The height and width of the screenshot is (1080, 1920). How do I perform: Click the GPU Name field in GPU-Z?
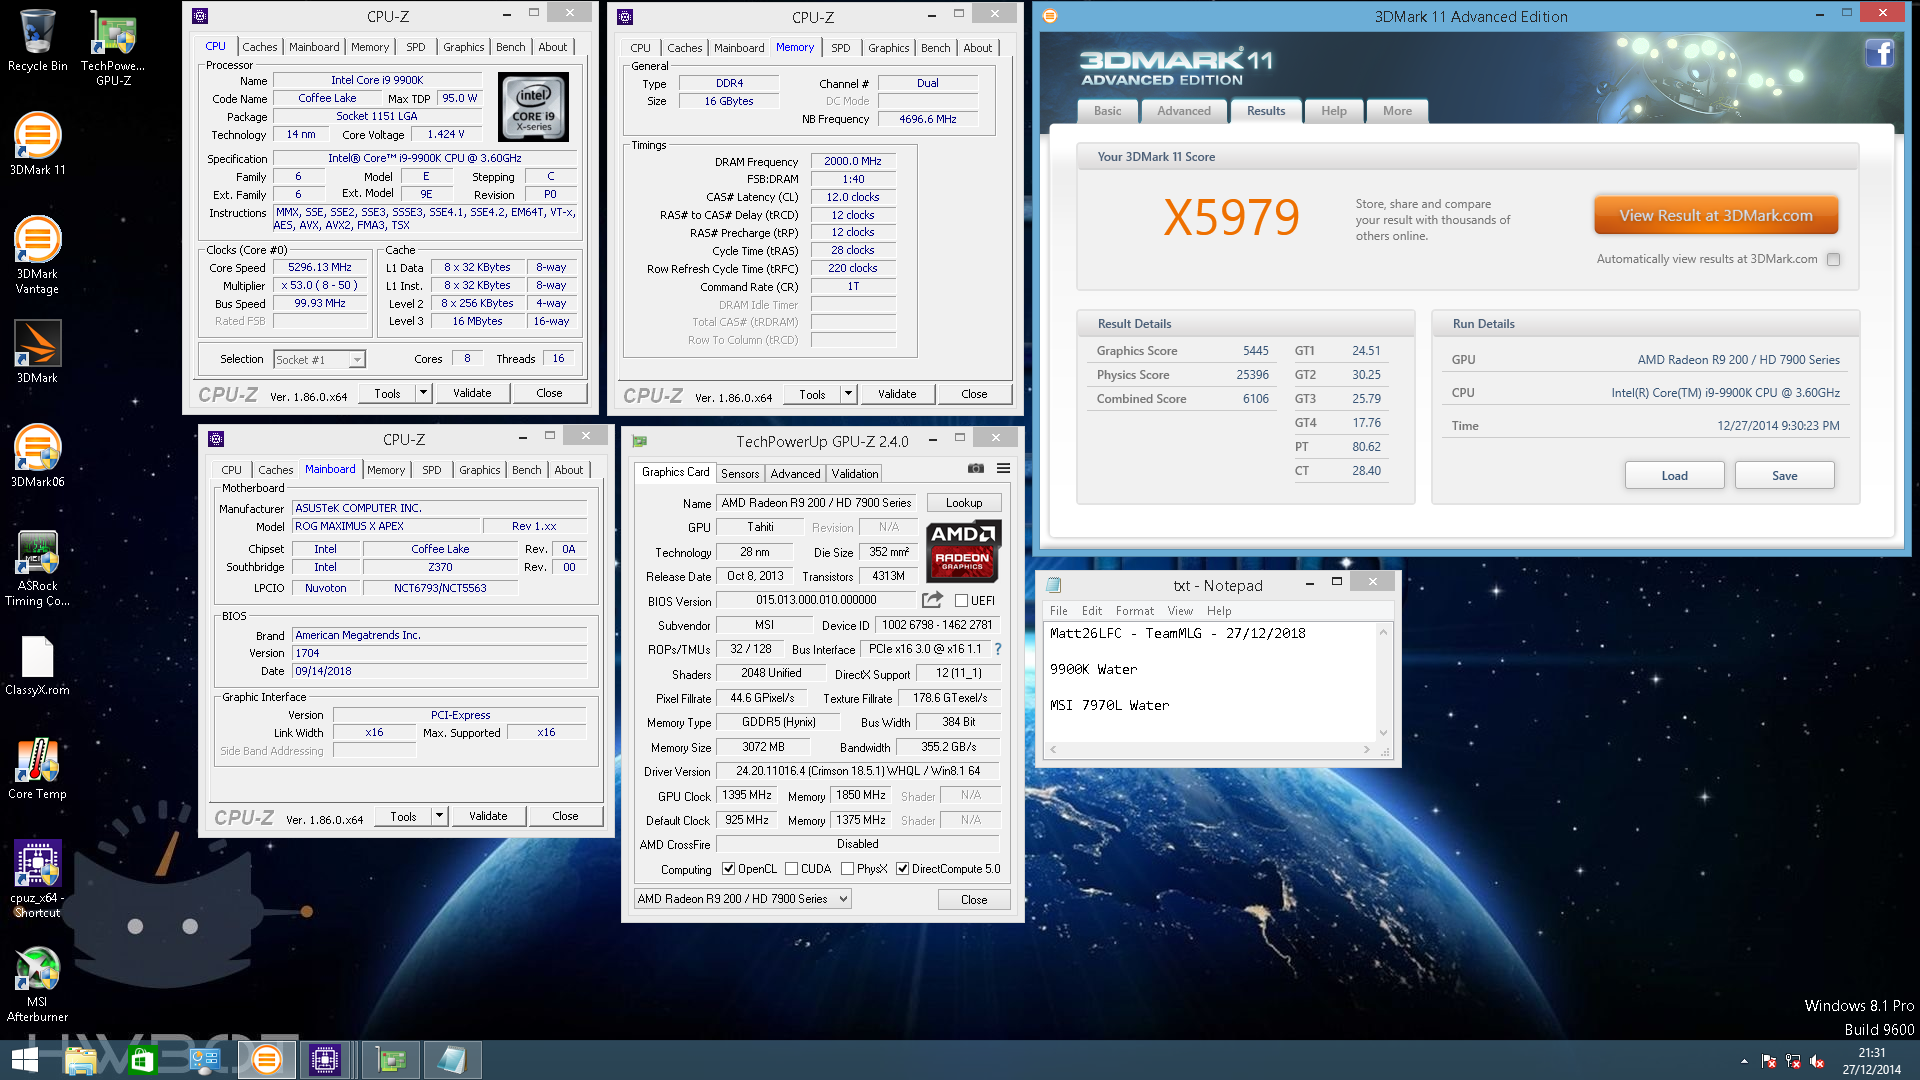816,503
